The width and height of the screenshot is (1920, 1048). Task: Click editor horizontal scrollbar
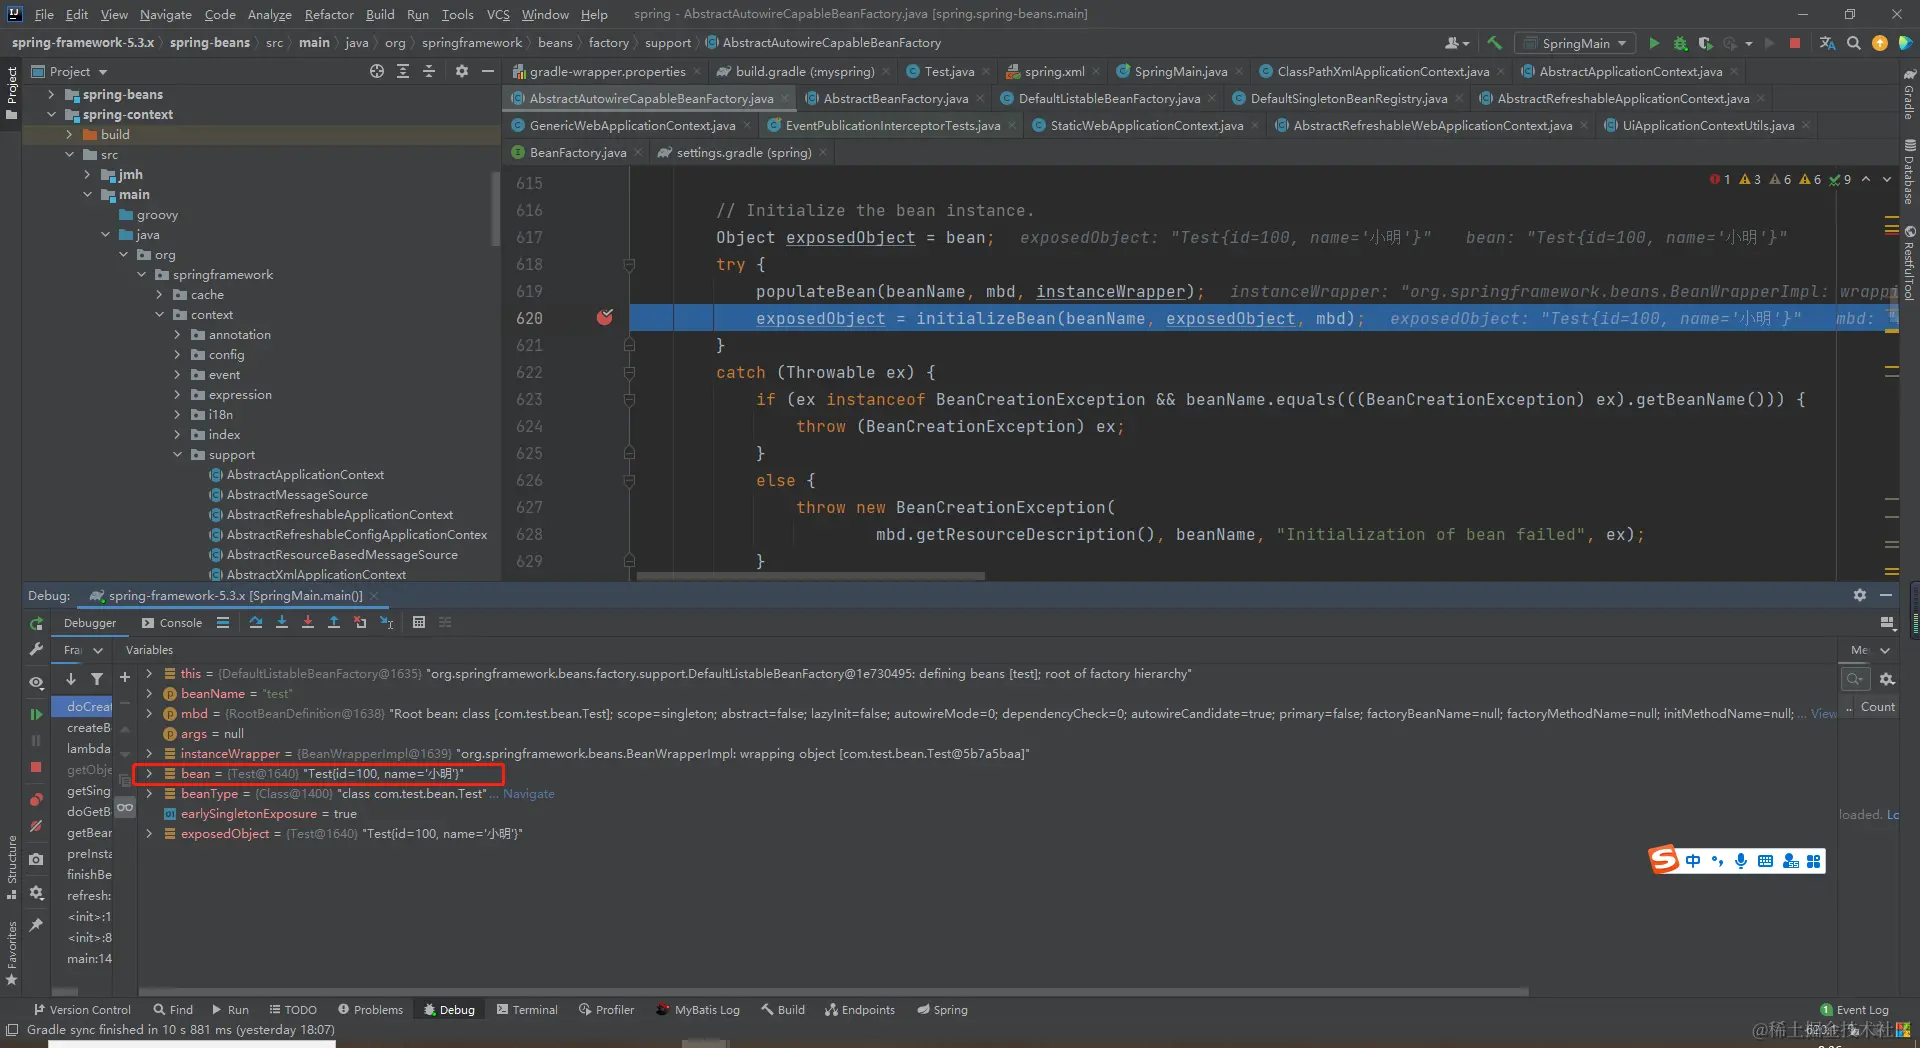(x=810, y=576)
